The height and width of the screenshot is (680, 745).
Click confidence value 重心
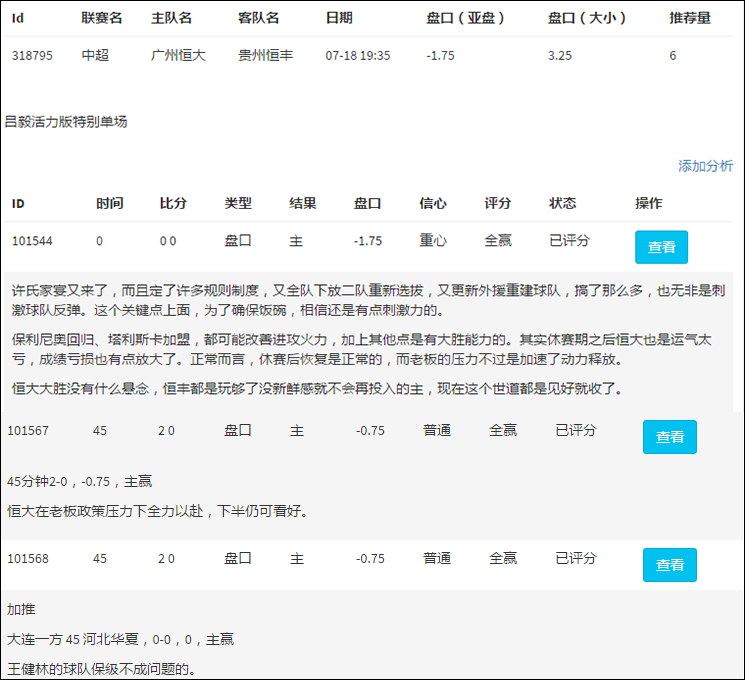coord(433,240)
